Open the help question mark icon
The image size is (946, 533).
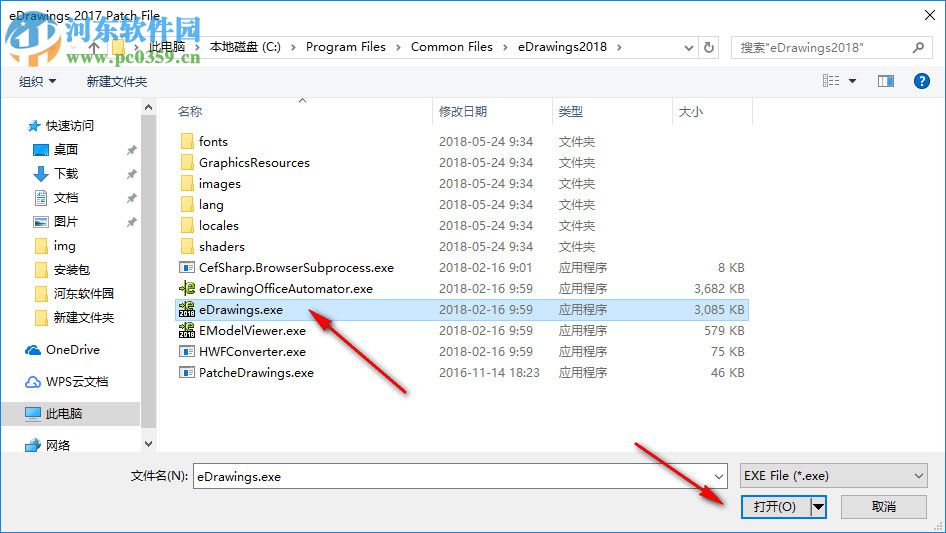[921, 81]
